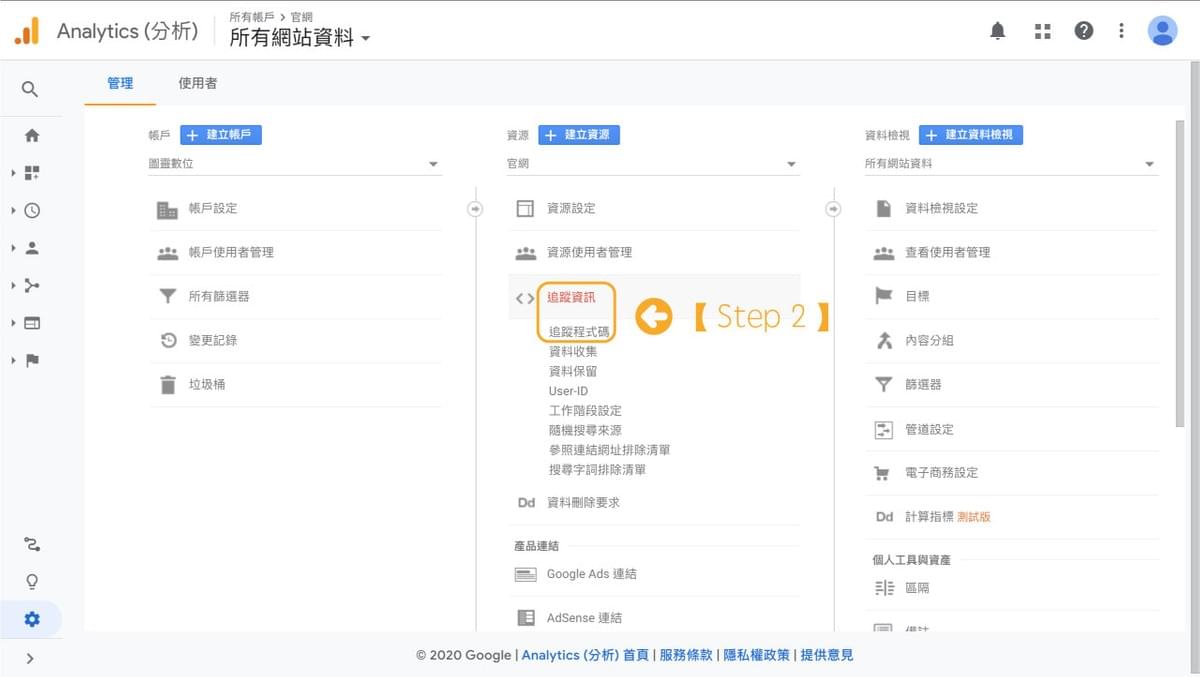1200x677 pixels.
Task: Go to Home via sidebar house icon
Action: tap(32, 135)
